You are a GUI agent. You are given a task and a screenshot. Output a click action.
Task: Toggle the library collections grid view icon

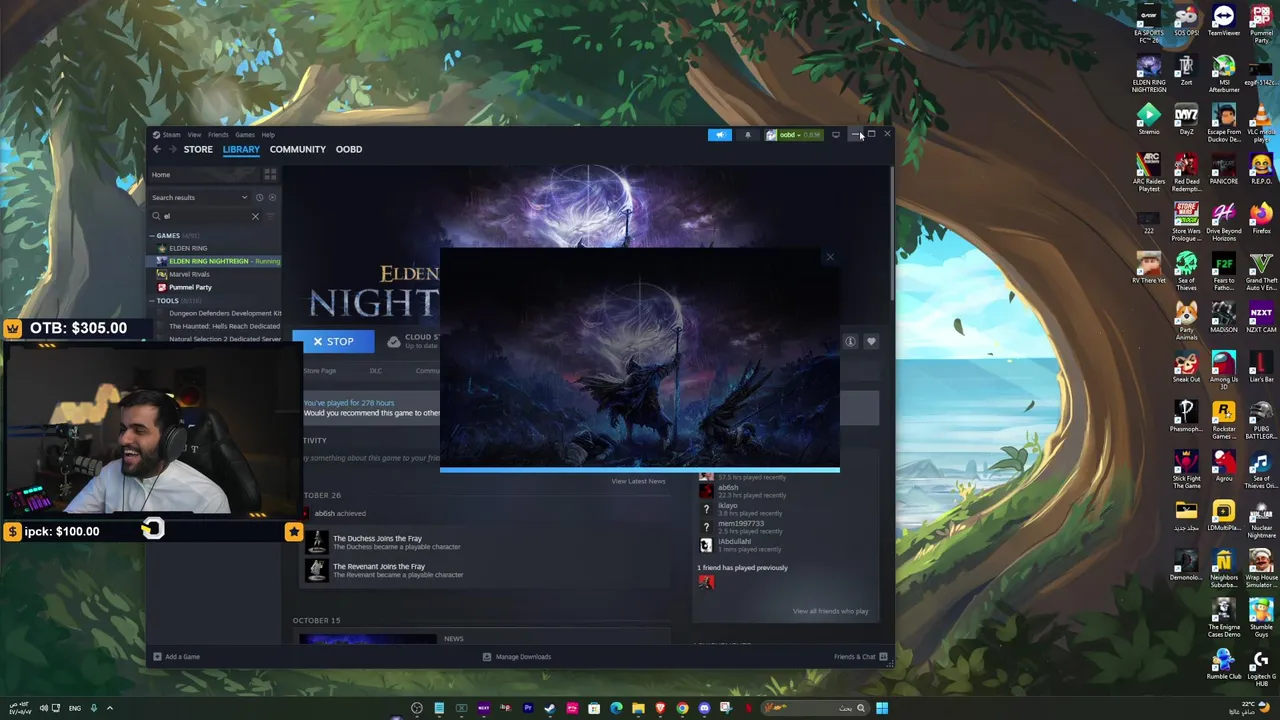[x=270, y=174]
